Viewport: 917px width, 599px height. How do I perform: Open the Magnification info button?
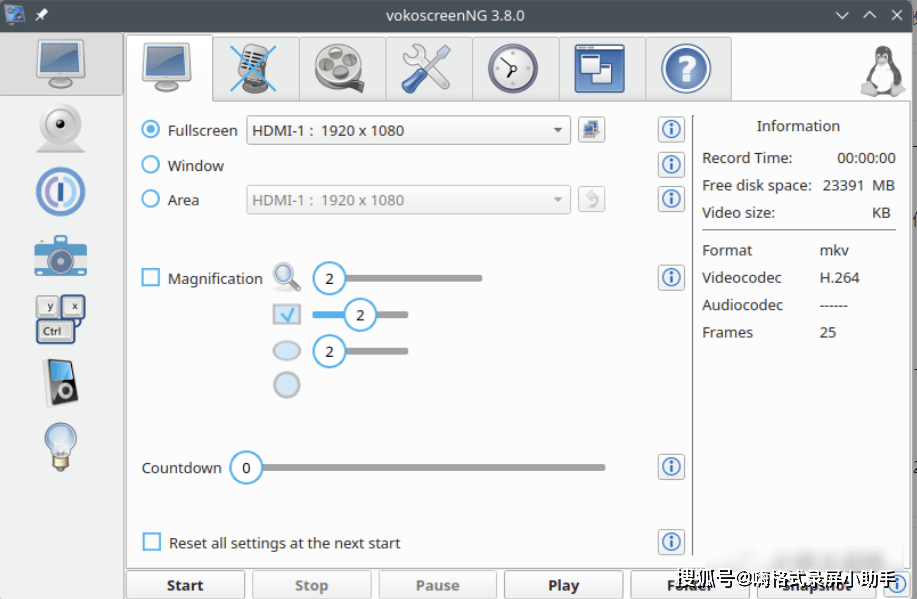coord(671,277)
